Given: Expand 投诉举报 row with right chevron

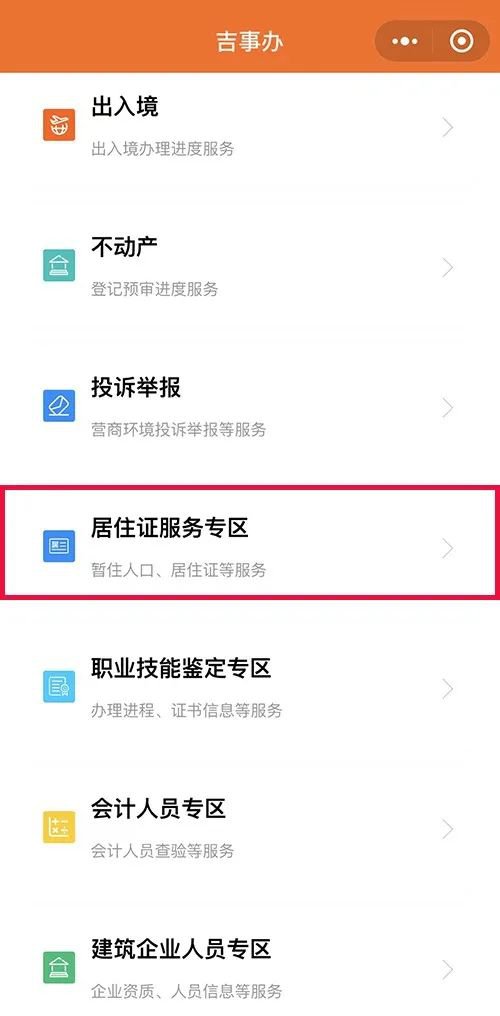Looking at the screenshot, I should tap(448, 408).
